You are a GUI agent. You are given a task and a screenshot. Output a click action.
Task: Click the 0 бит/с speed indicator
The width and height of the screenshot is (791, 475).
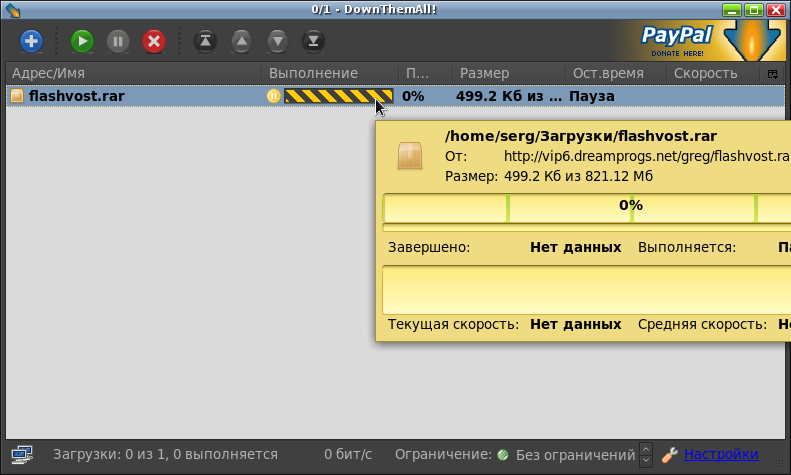click(348, 454)
